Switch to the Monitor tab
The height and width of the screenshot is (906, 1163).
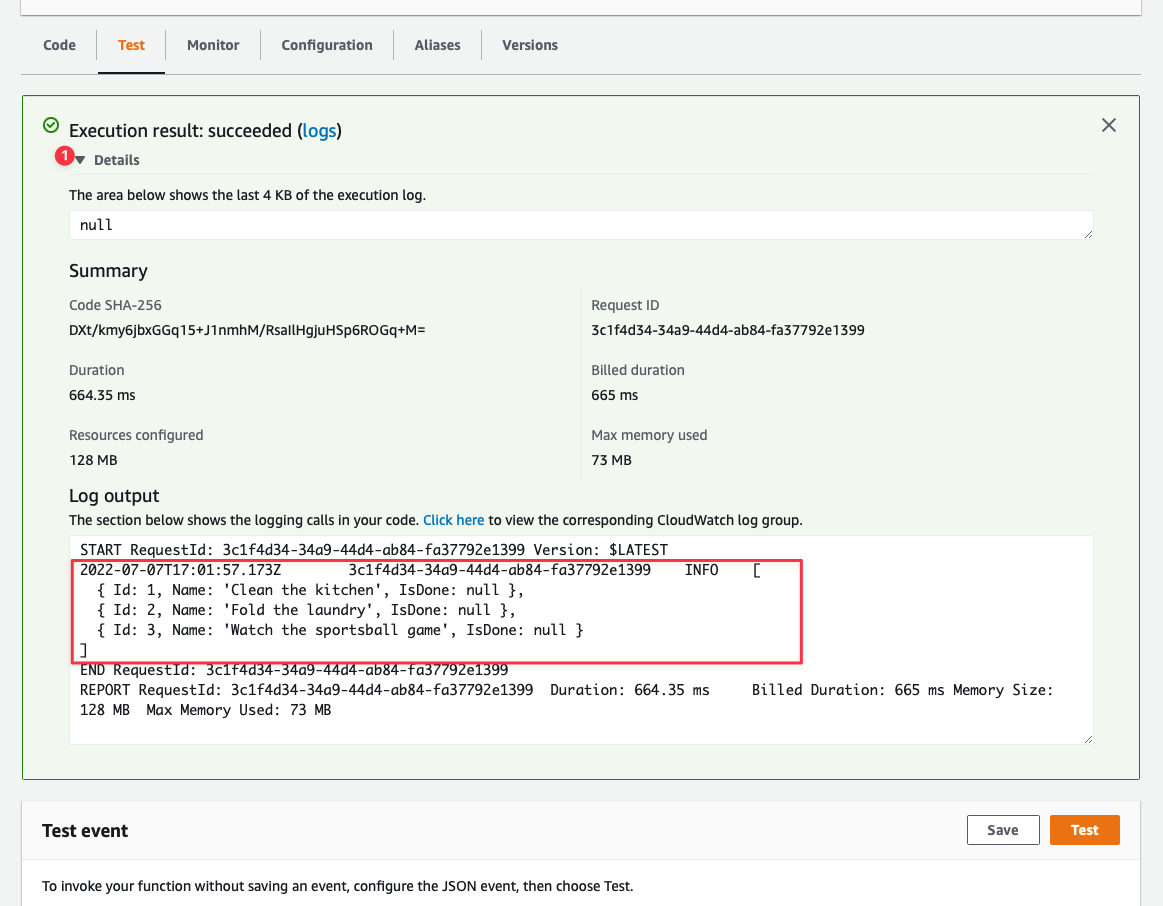[213, 45]
